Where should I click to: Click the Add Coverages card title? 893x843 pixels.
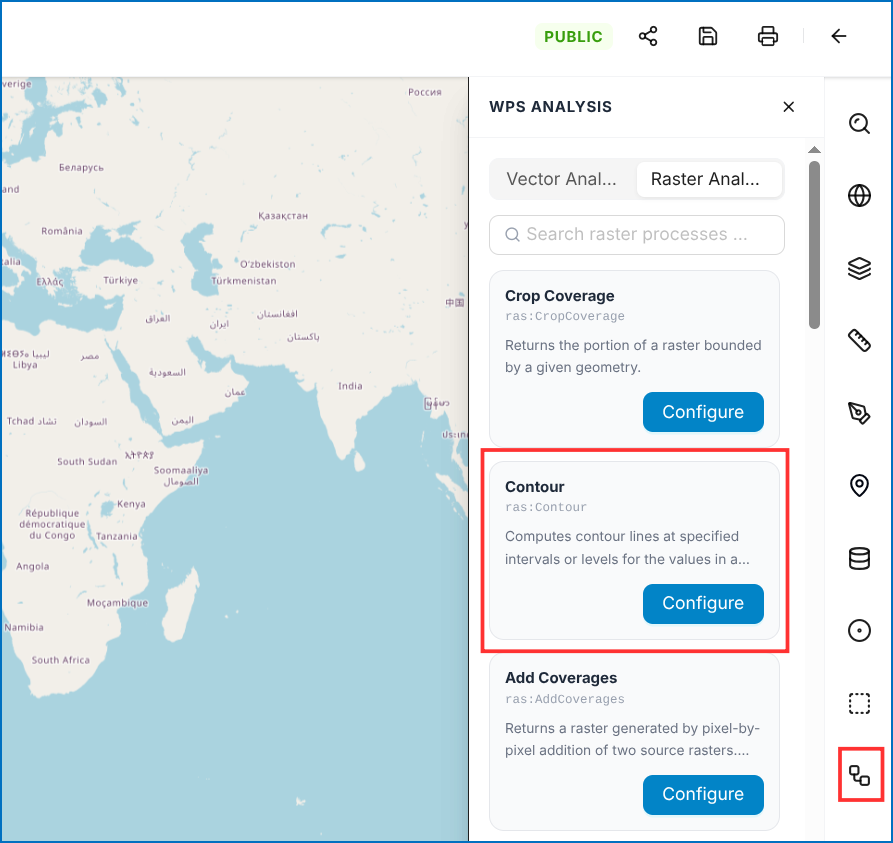[561, 678]
